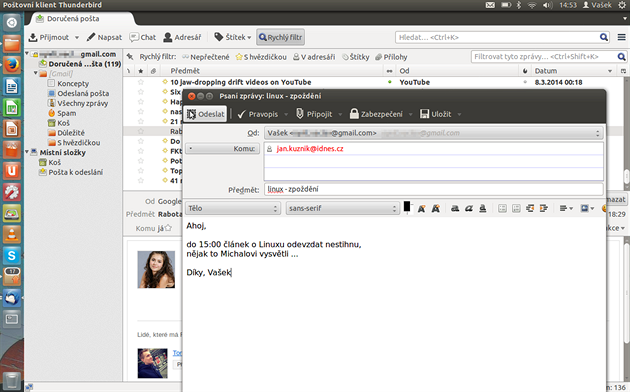Pin the quick filter bar
Image resolution: width=630 pixels, height=392 pixels.
click(x=130, y=57)
